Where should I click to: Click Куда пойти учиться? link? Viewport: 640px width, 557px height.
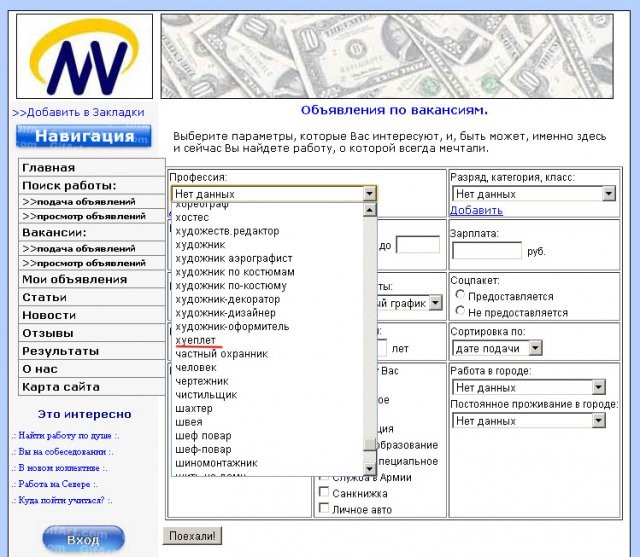click(62, 500)
